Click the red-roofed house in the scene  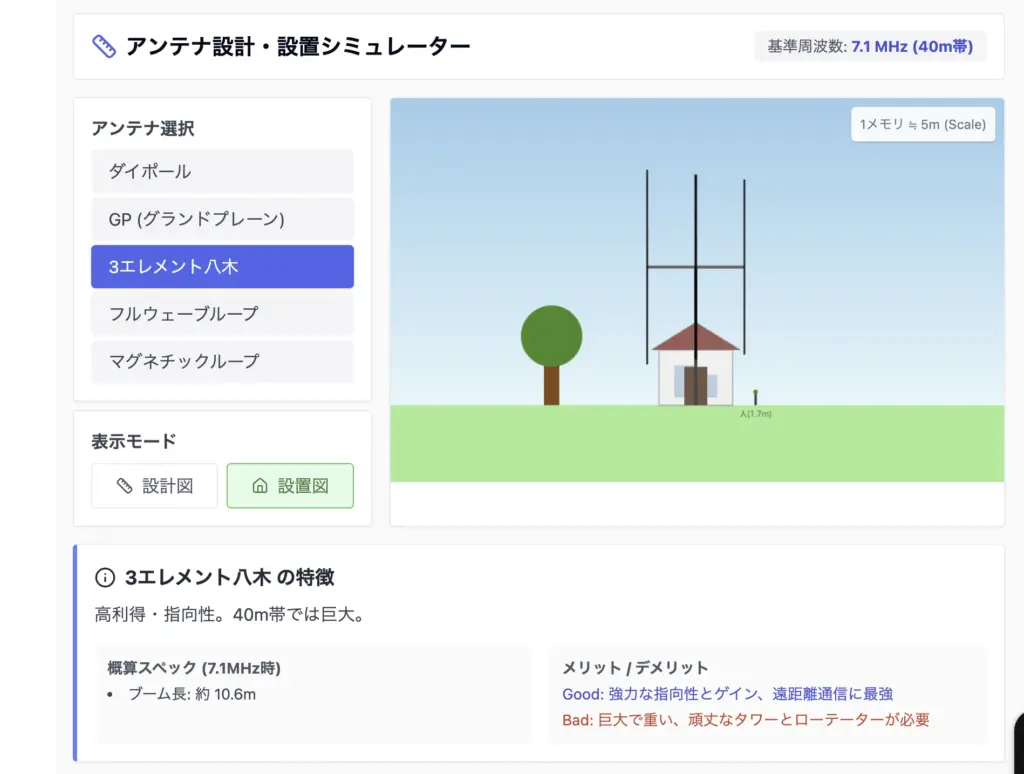click(695, 365)
